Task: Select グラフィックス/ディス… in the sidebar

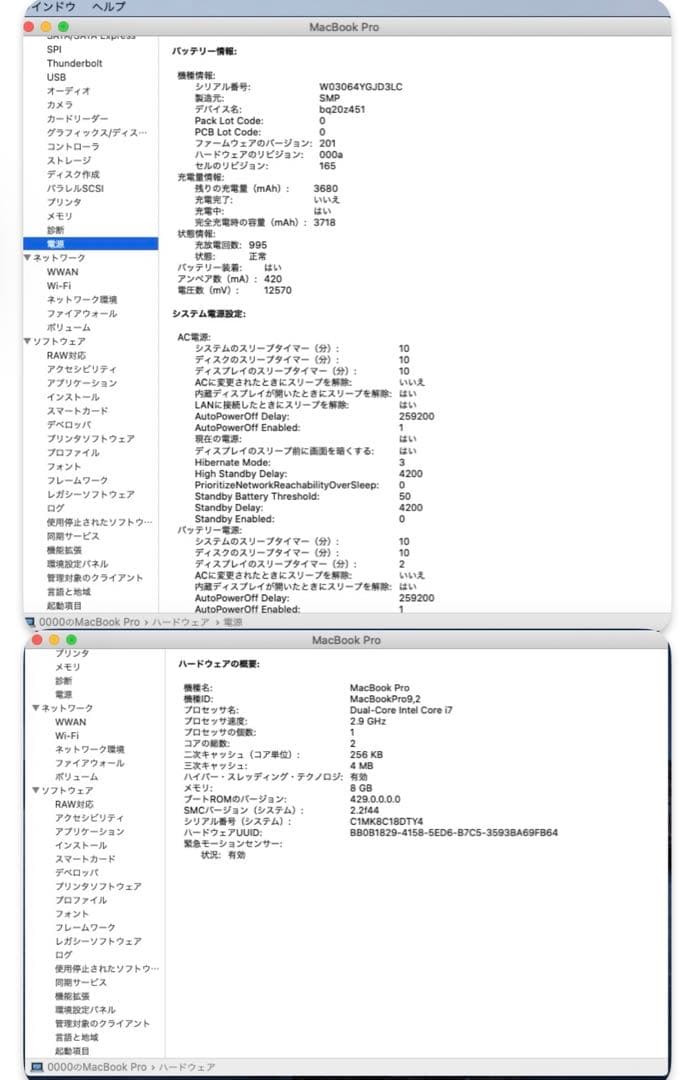Action: 96,132
